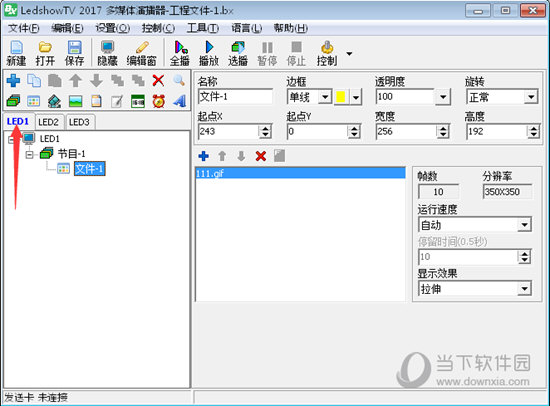Click the blue plus add icon in tree toolbar
This screenshot has height=406, width=550.
[13, 81]
